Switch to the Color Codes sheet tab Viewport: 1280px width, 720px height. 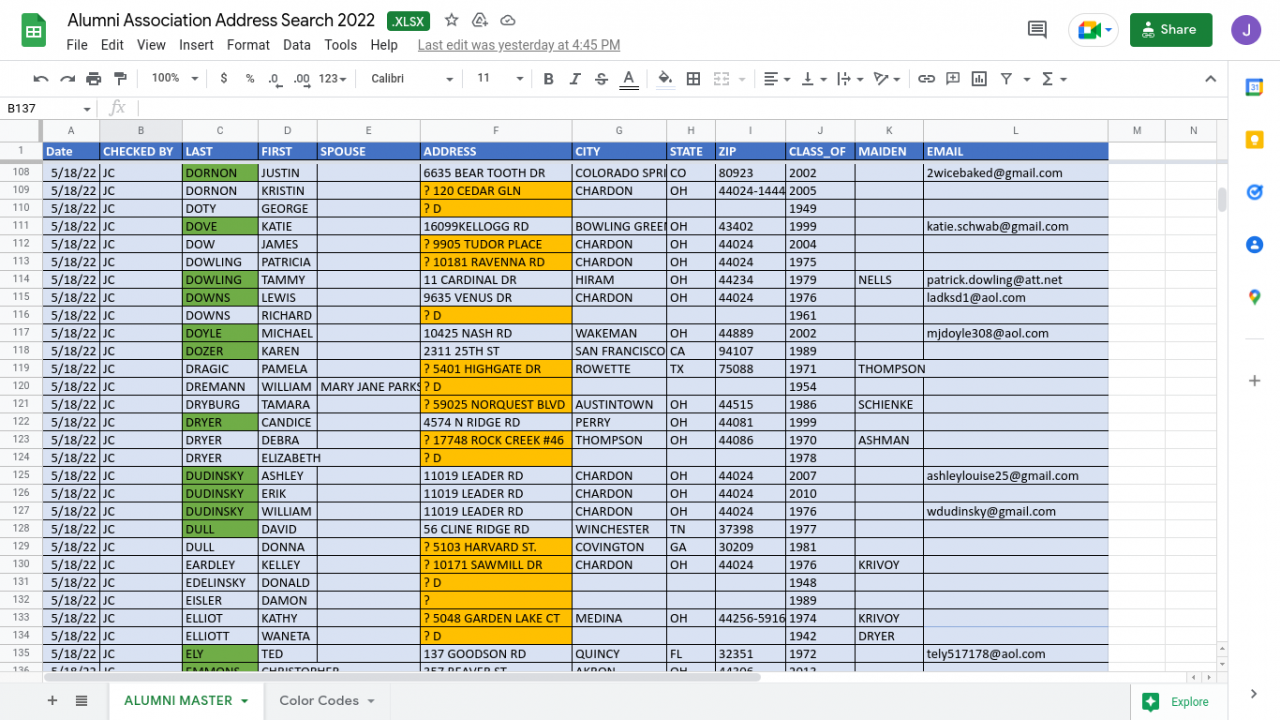[326, 701]
